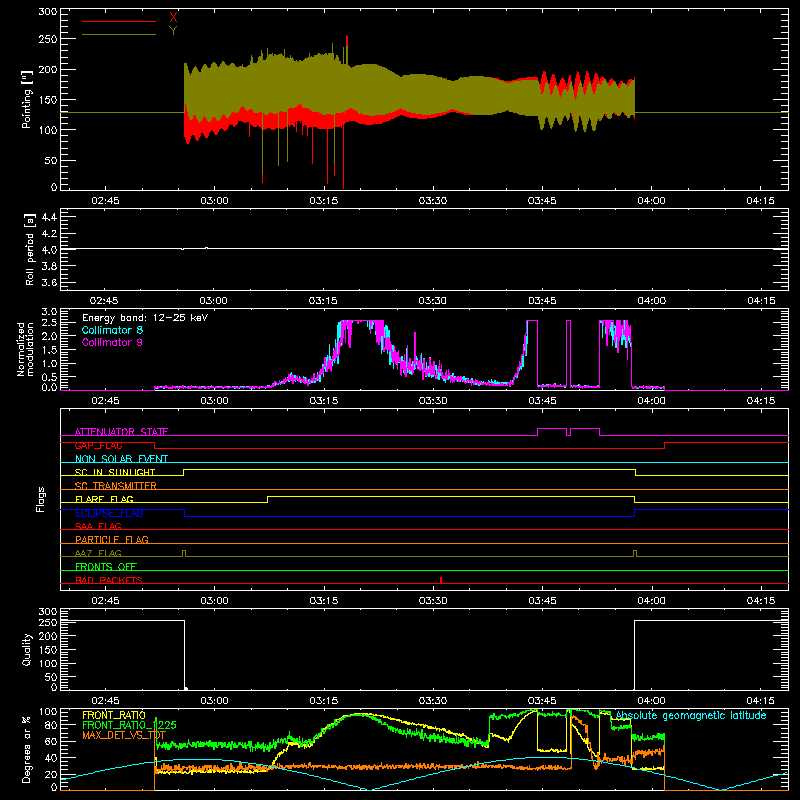The image size is (800, 800).
Task: Click the FLARE_FLAG label
Action: pos(104,499)
